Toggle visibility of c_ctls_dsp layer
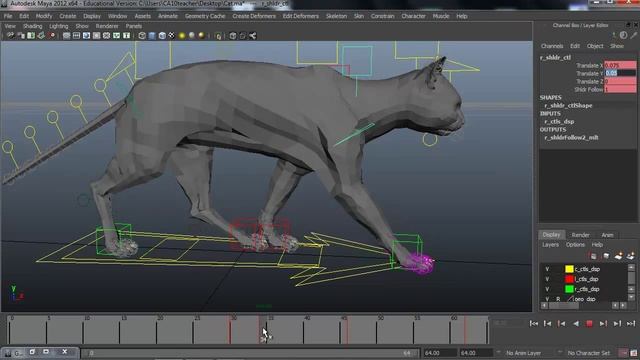640x360 pixels. 547,269
